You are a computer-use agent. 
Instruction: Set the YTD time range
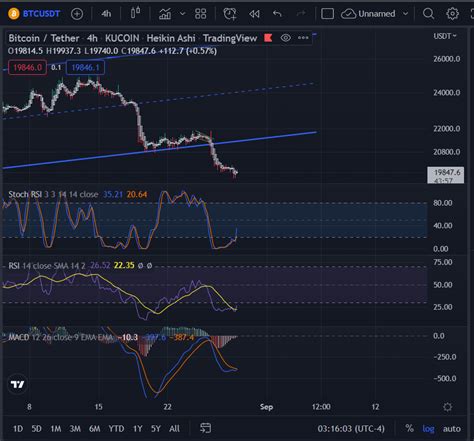point(116,429)
